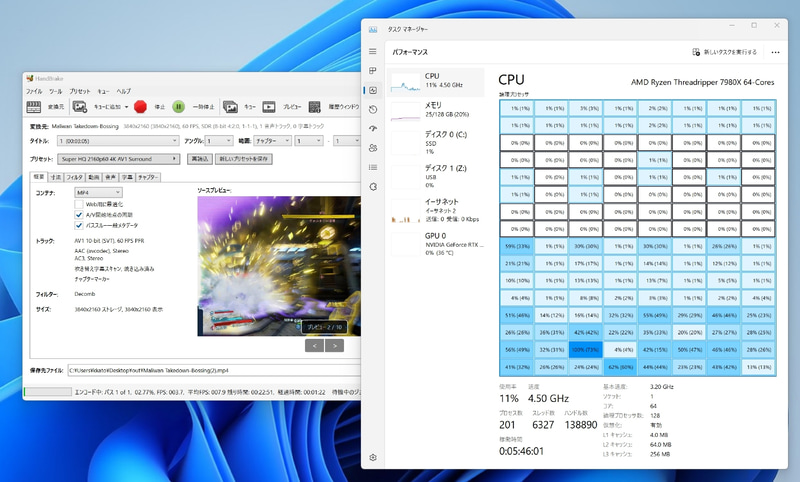Image resolution: width=800 pixels, height=482 pixels.
Task: Click the 新しいタスクを実行する button
Action: pyautogui.click(x=724, y=52)
